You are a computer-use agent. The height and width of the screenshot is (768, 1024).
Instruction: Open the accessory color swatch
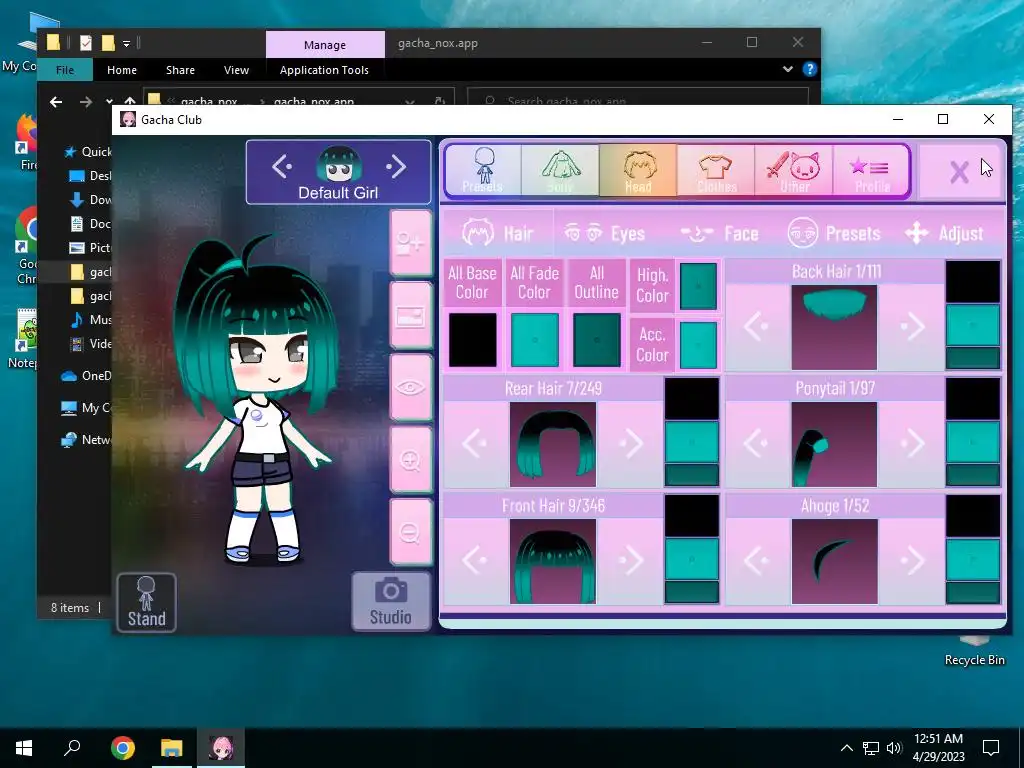click(x=698, y=345)
